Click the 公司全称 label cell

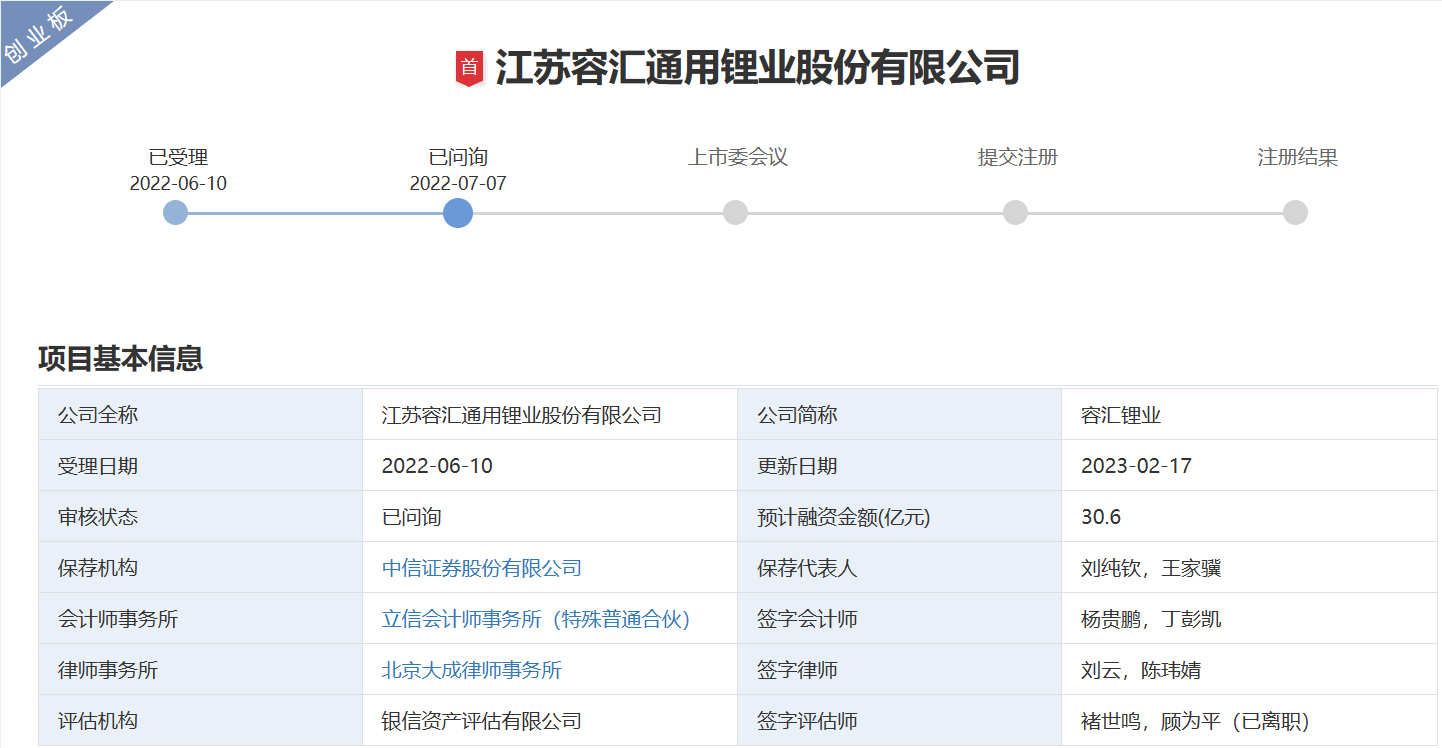[x=200, y=415]
